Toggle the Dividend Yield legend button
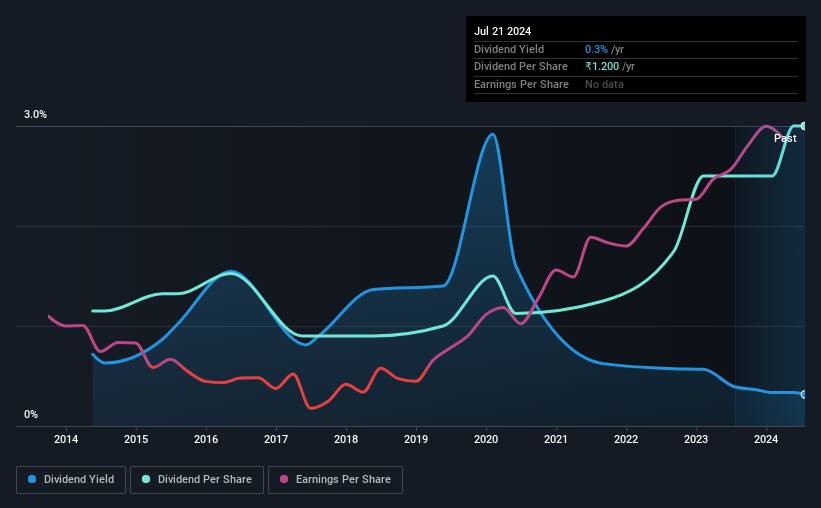Screen dimensions: 821x508 (71, 480)
